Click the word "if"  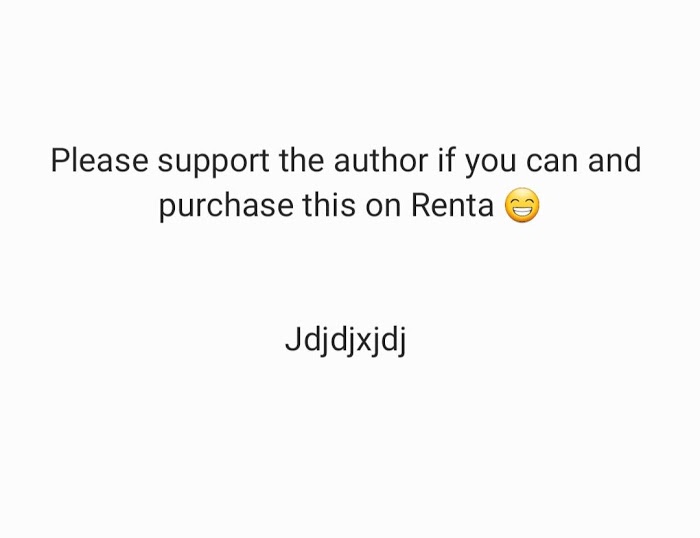coord(446,160)
